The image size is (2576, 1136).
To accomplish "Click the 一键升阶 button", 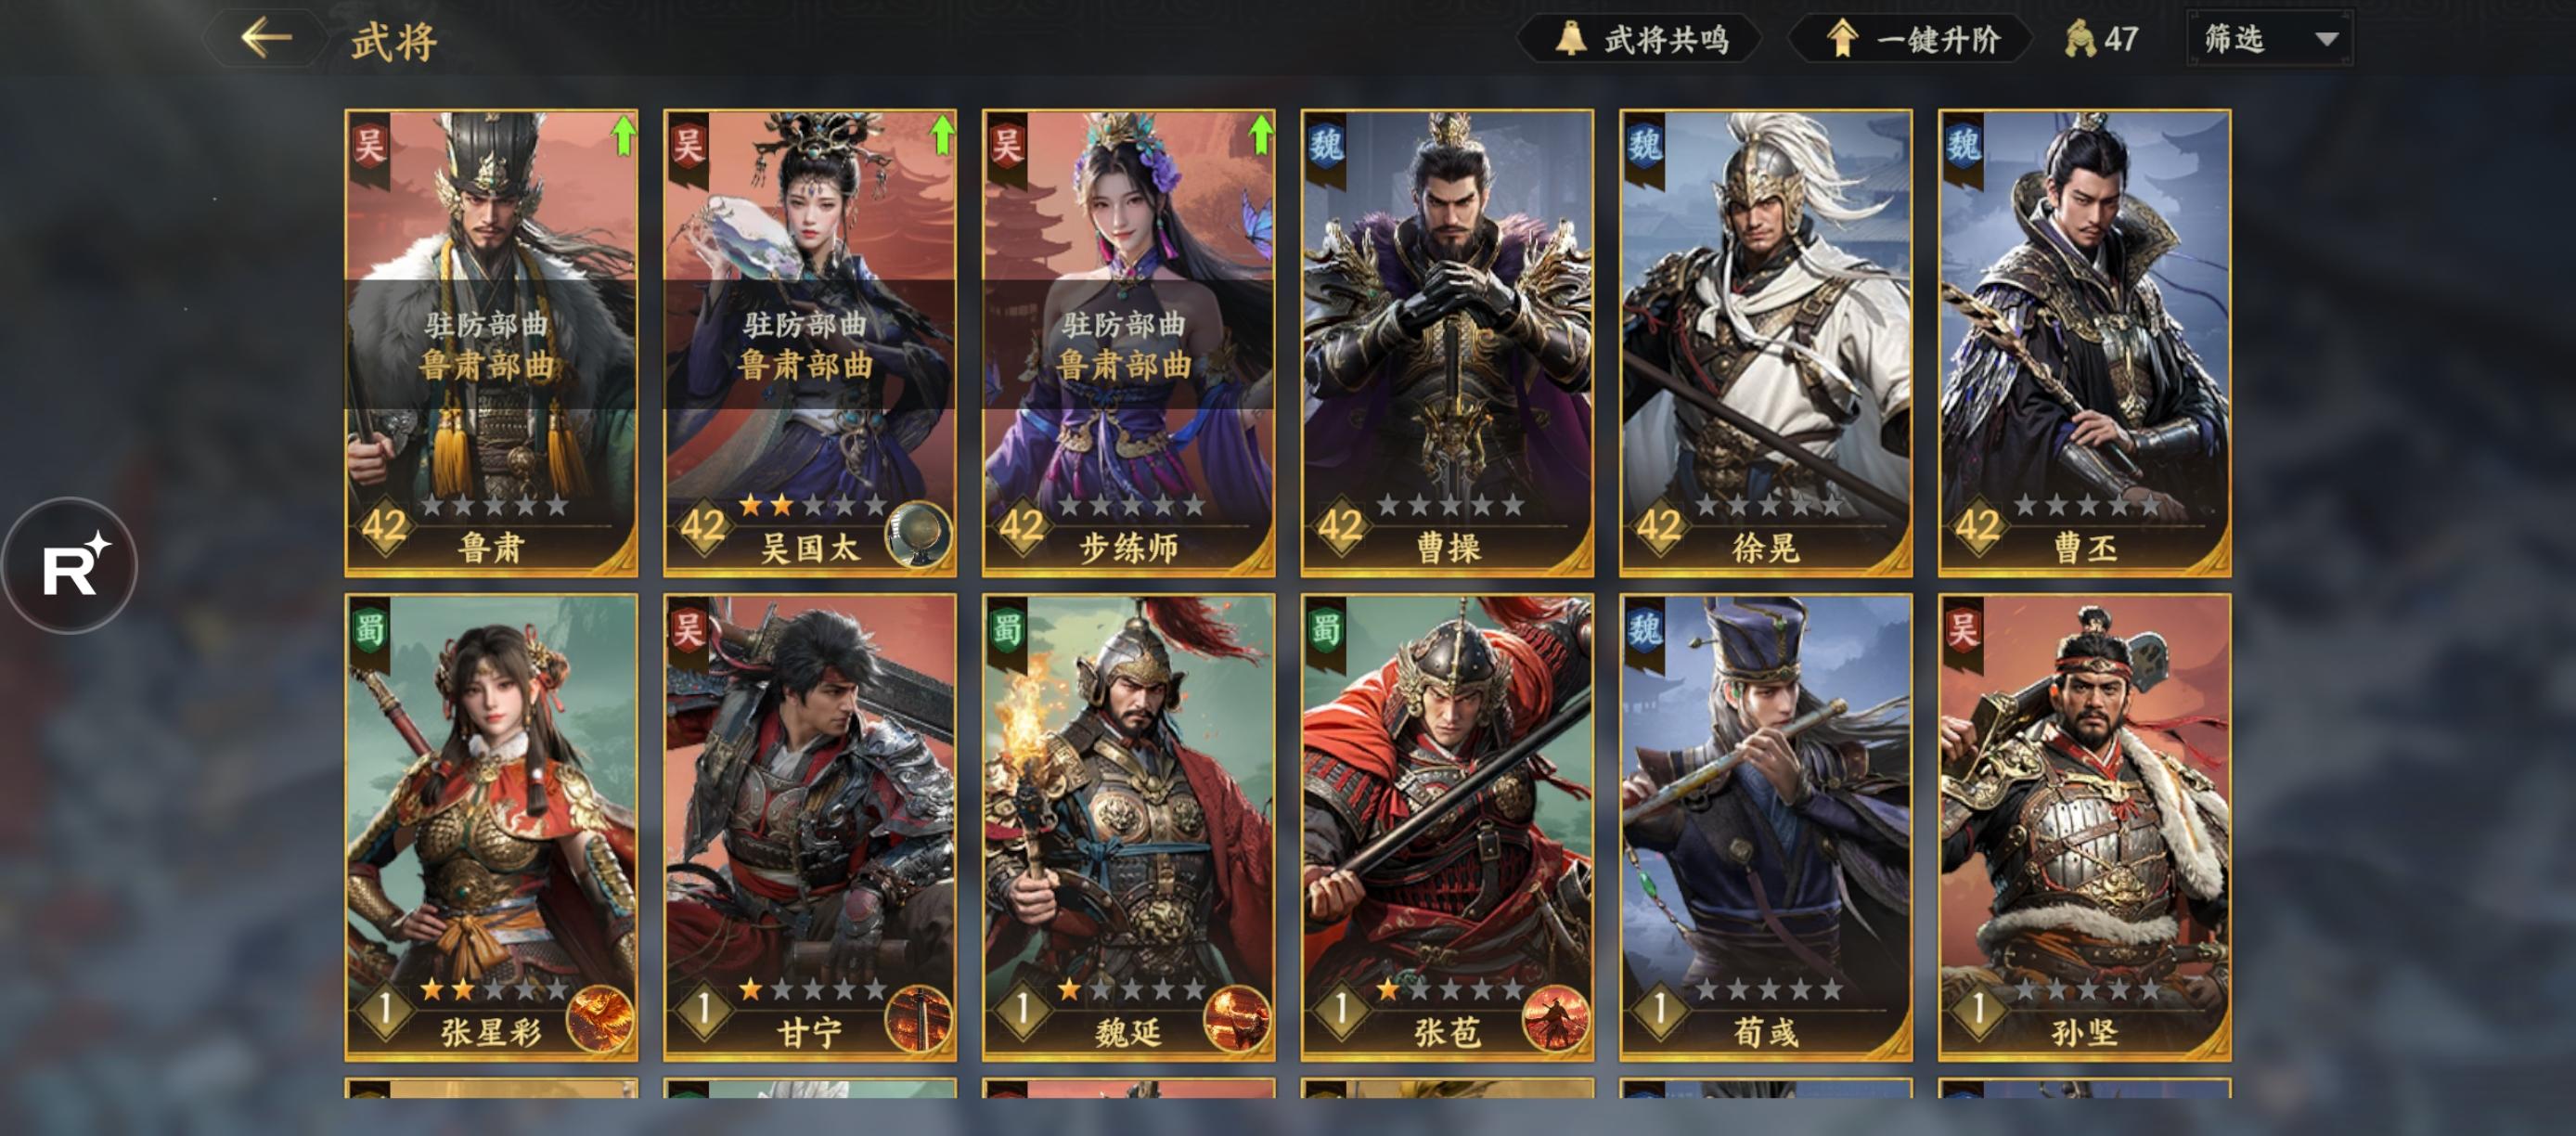I will pyautogui.click(x=1911, y=40).
